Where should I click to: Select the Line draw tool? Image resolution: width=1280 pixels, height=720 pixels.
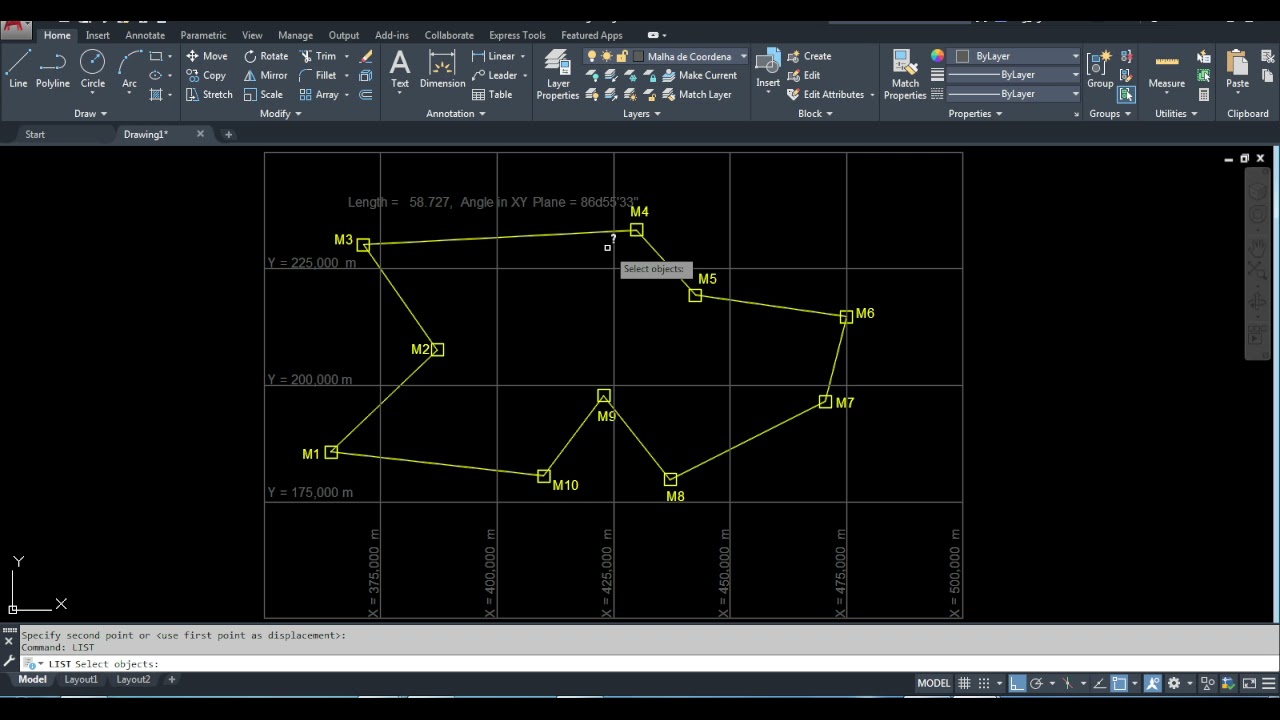coord(18,70)
